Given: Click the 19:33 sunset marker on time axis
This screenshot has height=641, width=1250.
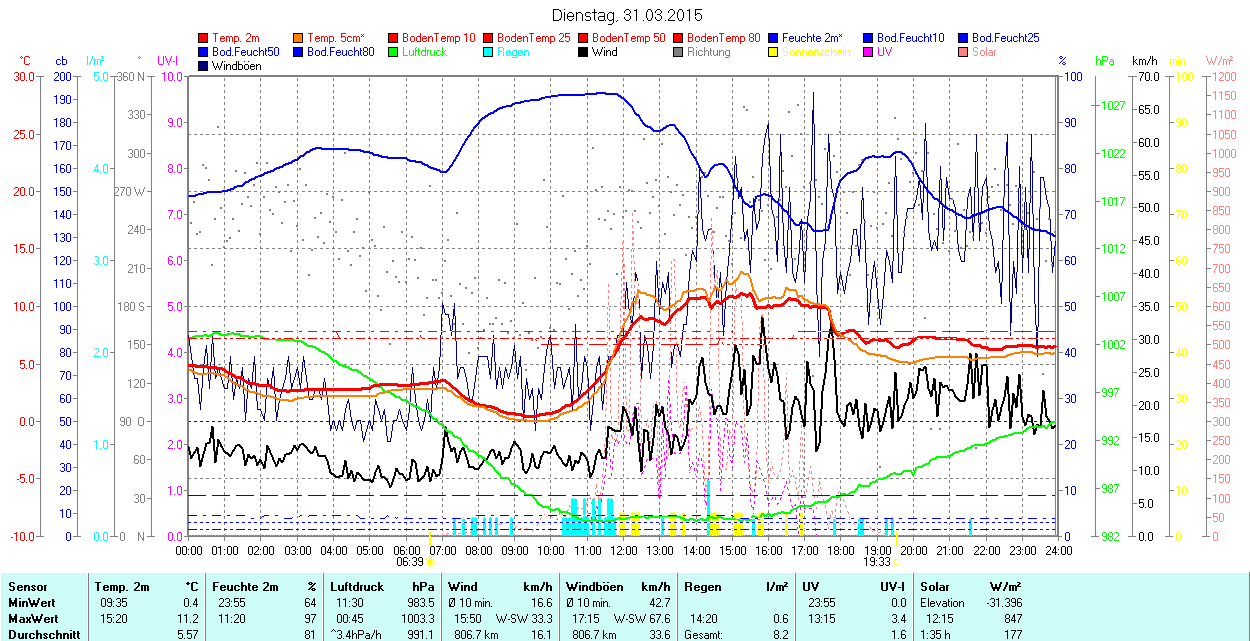Looking at the screenshot, I should point(877,562).
